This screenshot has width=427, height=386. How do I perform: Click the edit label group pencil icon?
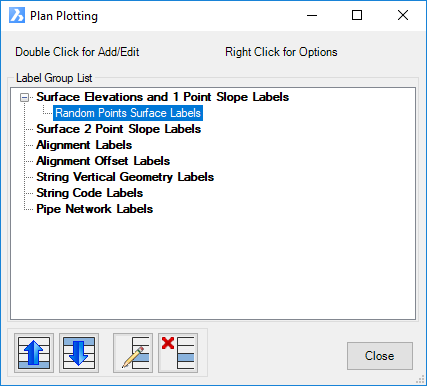coord(133,353)
